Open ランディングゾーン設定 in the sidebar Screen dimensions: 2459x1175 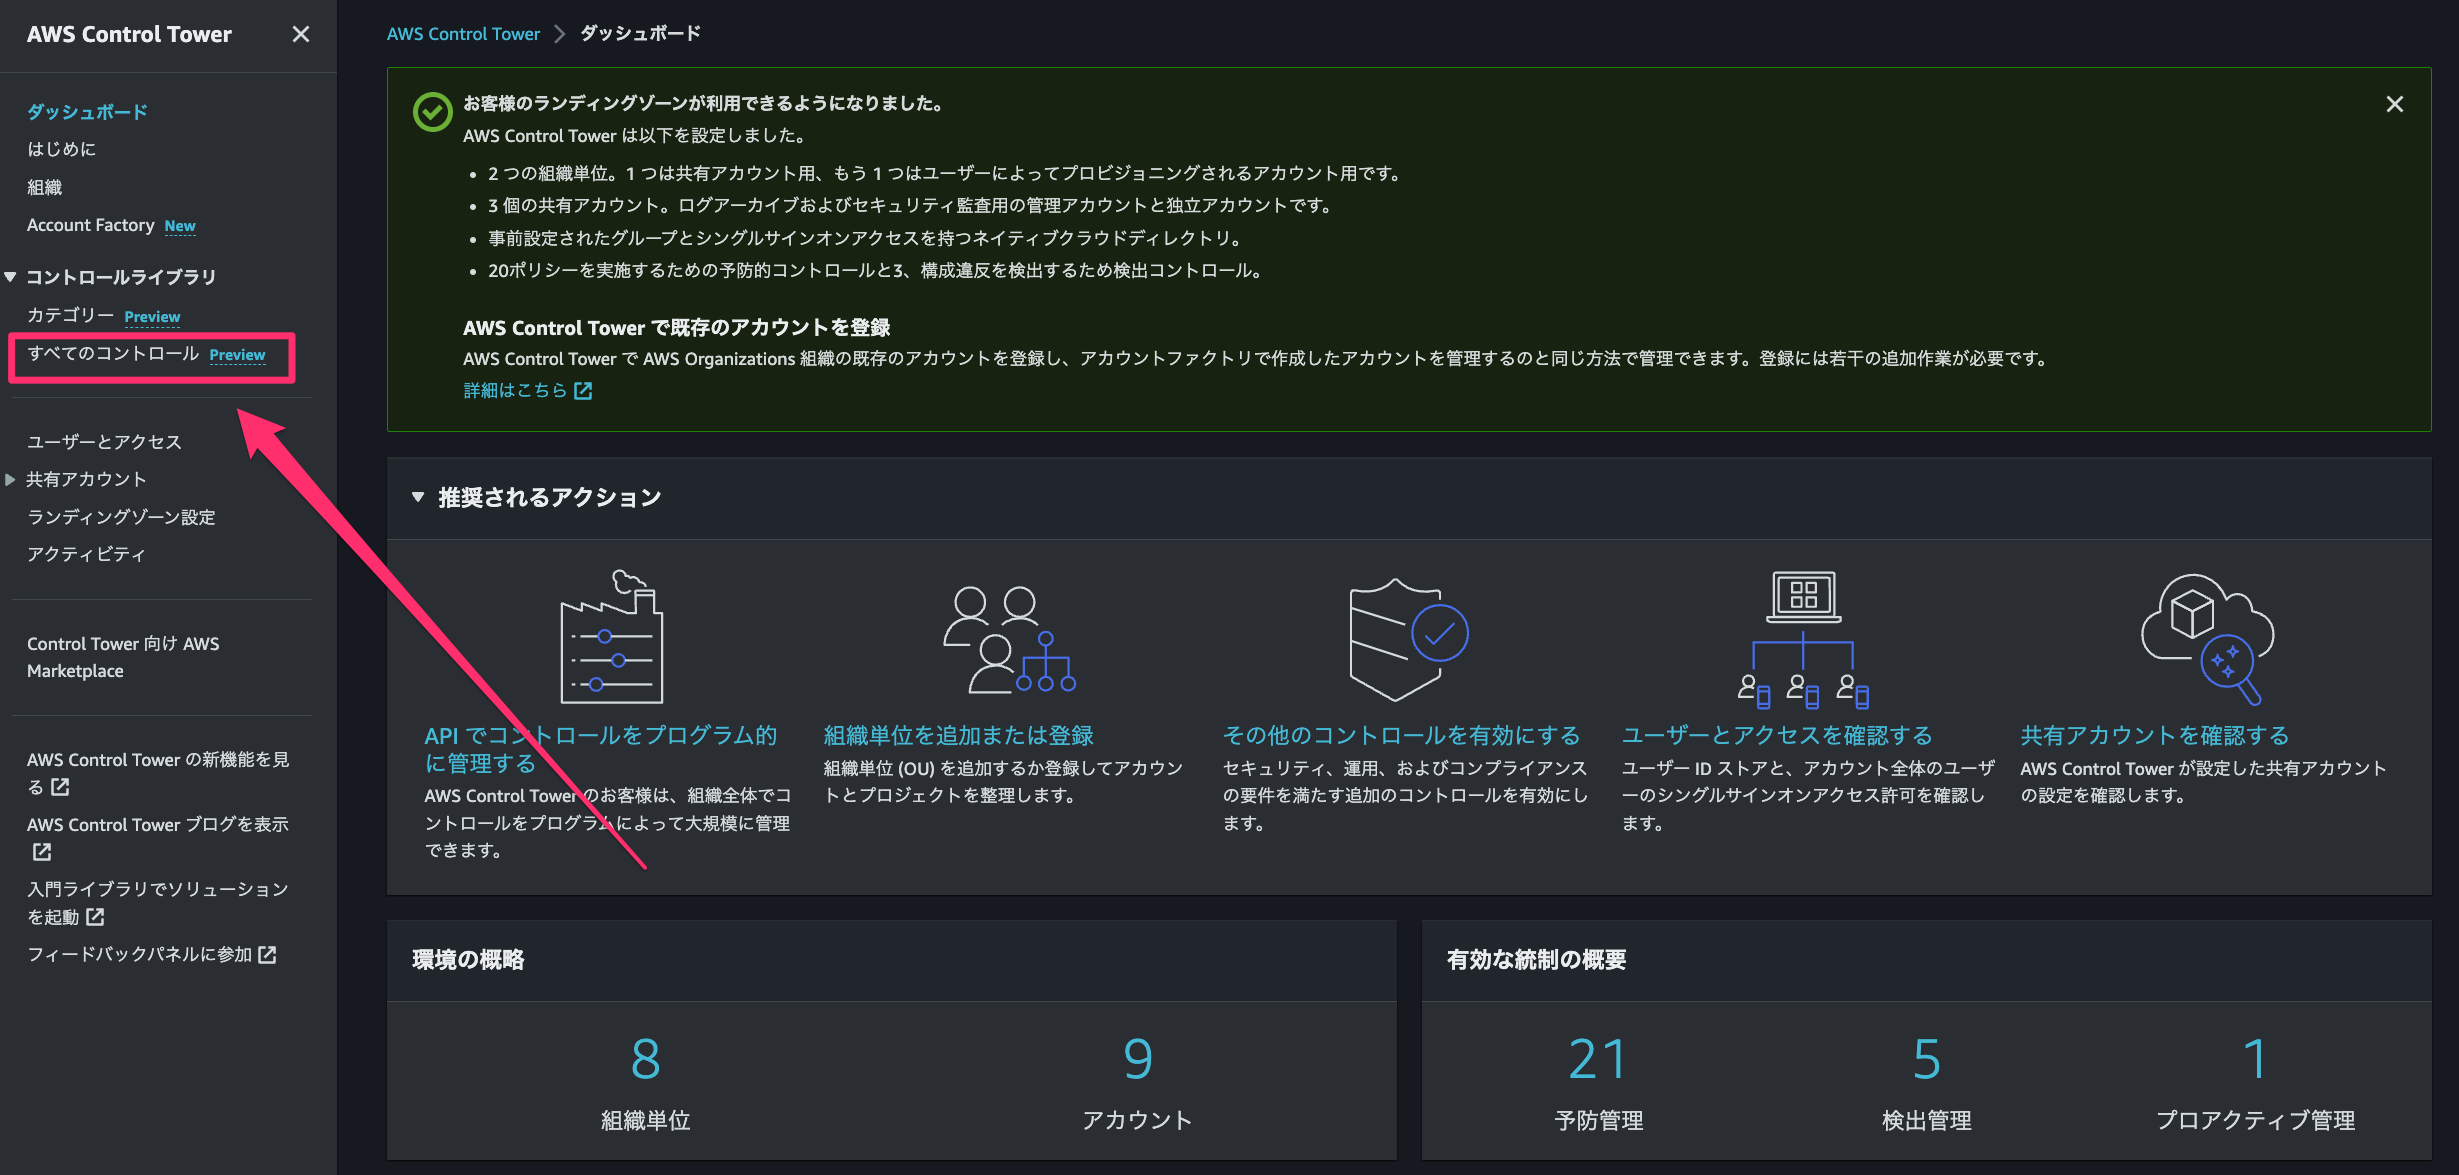pyautogui.click(x=121, y=517)
